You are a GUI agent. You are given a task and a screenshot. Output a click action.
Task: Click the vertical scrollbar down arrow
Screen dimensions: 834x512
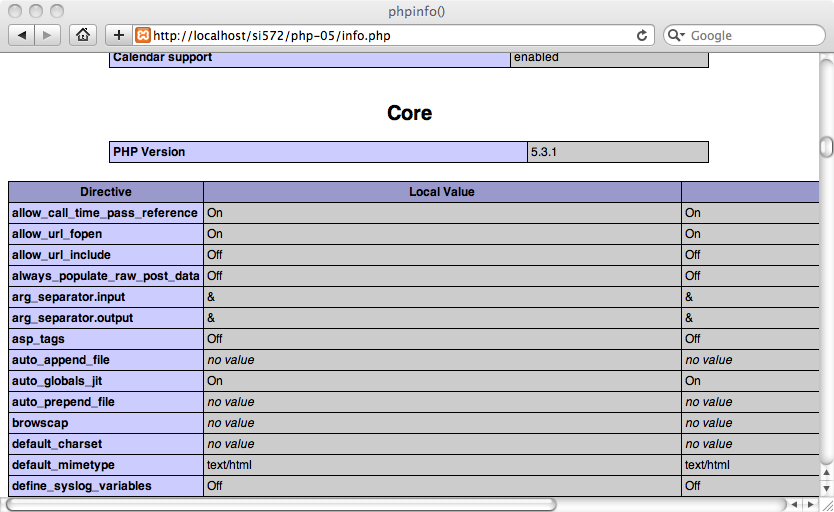(827, 488)
